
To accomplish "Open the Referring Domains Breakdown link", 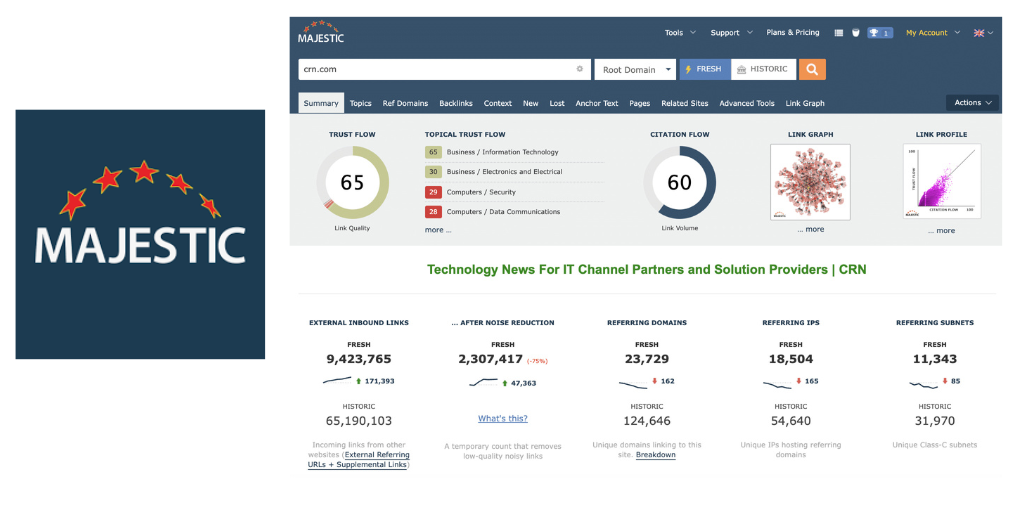I will [656, 455].
